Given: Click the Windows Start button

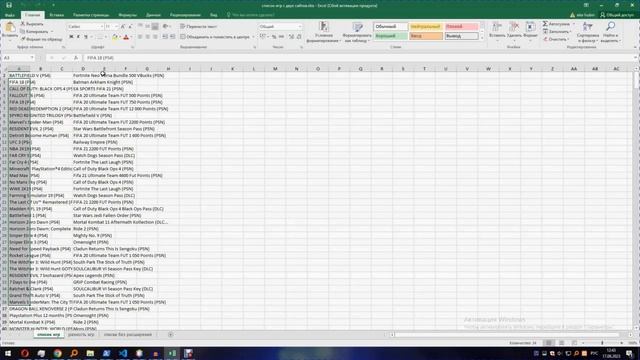Looking at the screenshot, I should [x=8, y=353].
